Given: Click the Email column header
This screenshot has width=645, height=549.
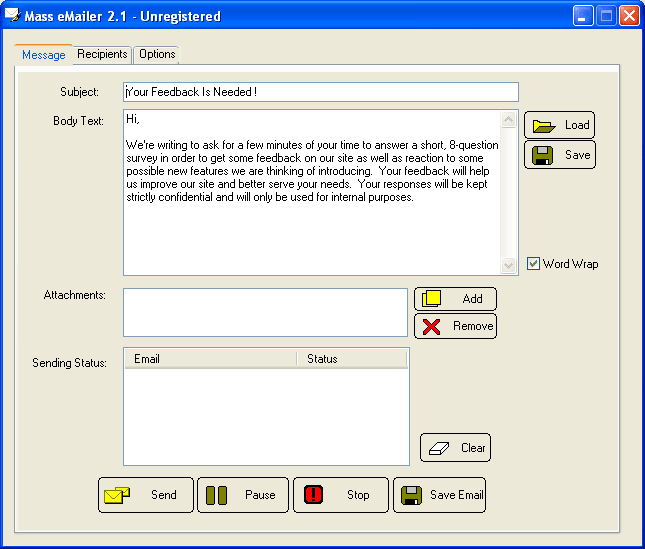Looking at the screenshot, I should (210, 359).
